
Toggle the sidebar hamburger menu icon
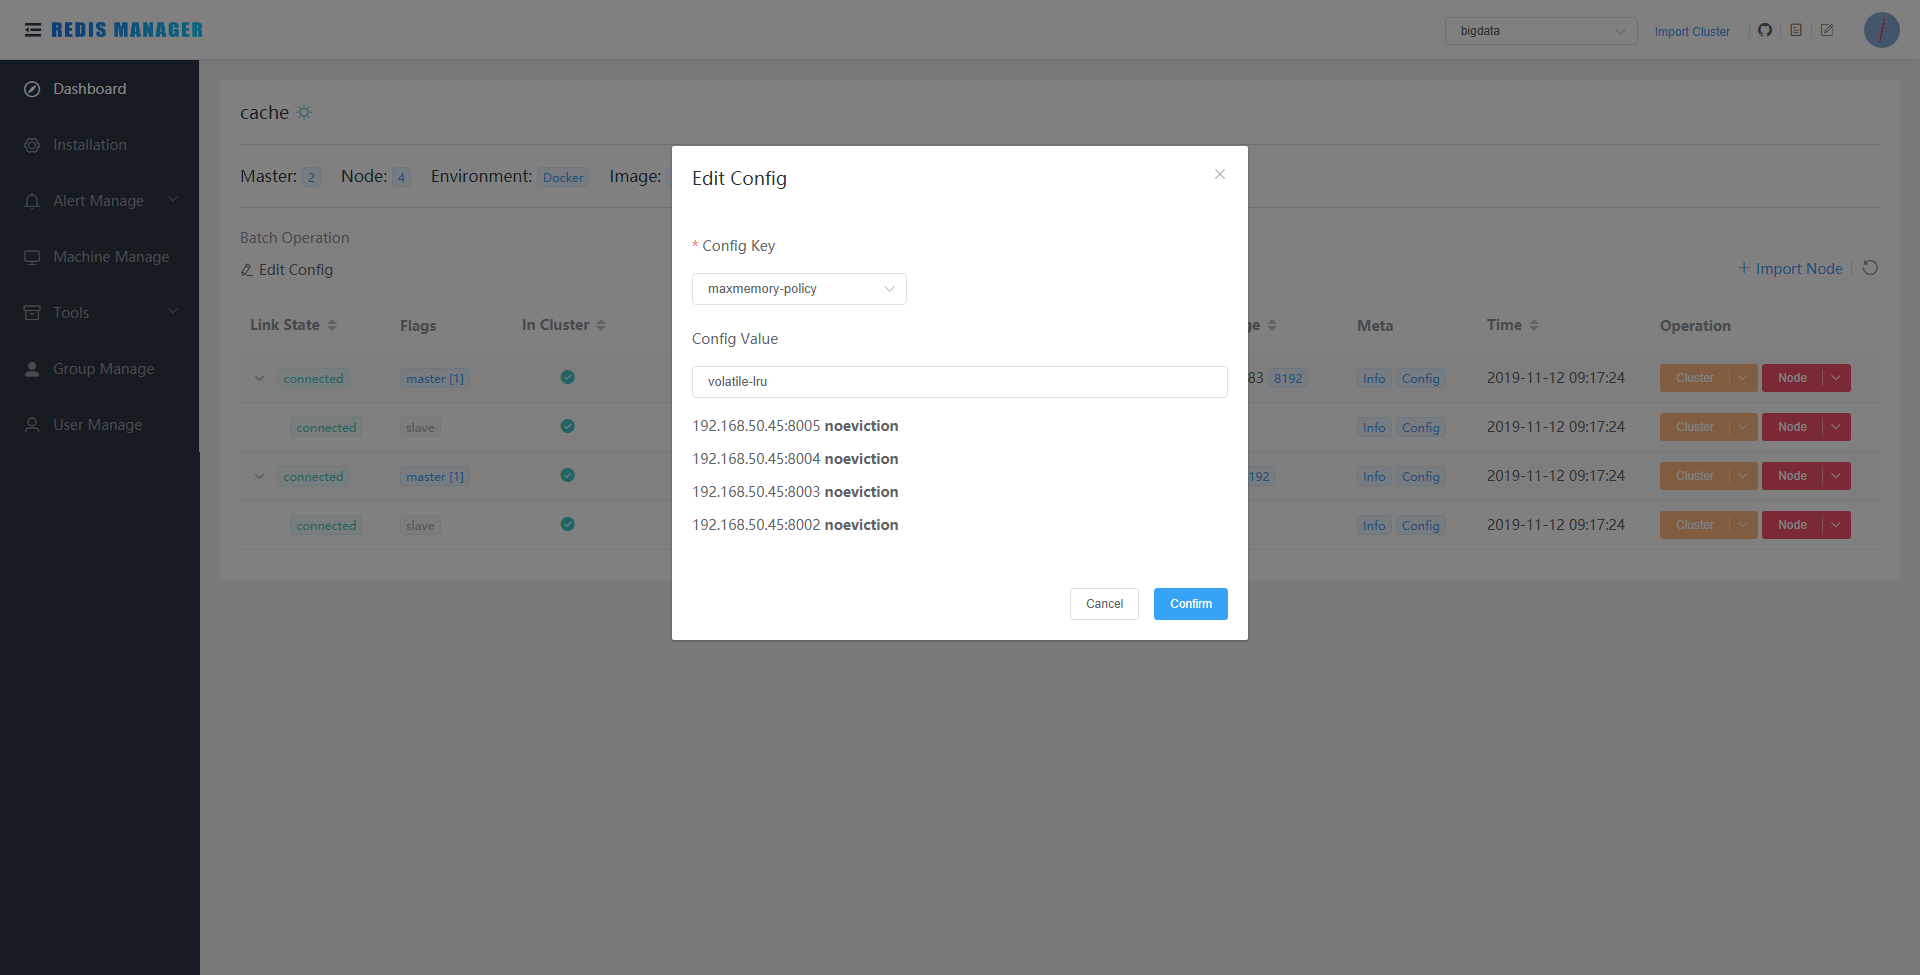(33, 30)
